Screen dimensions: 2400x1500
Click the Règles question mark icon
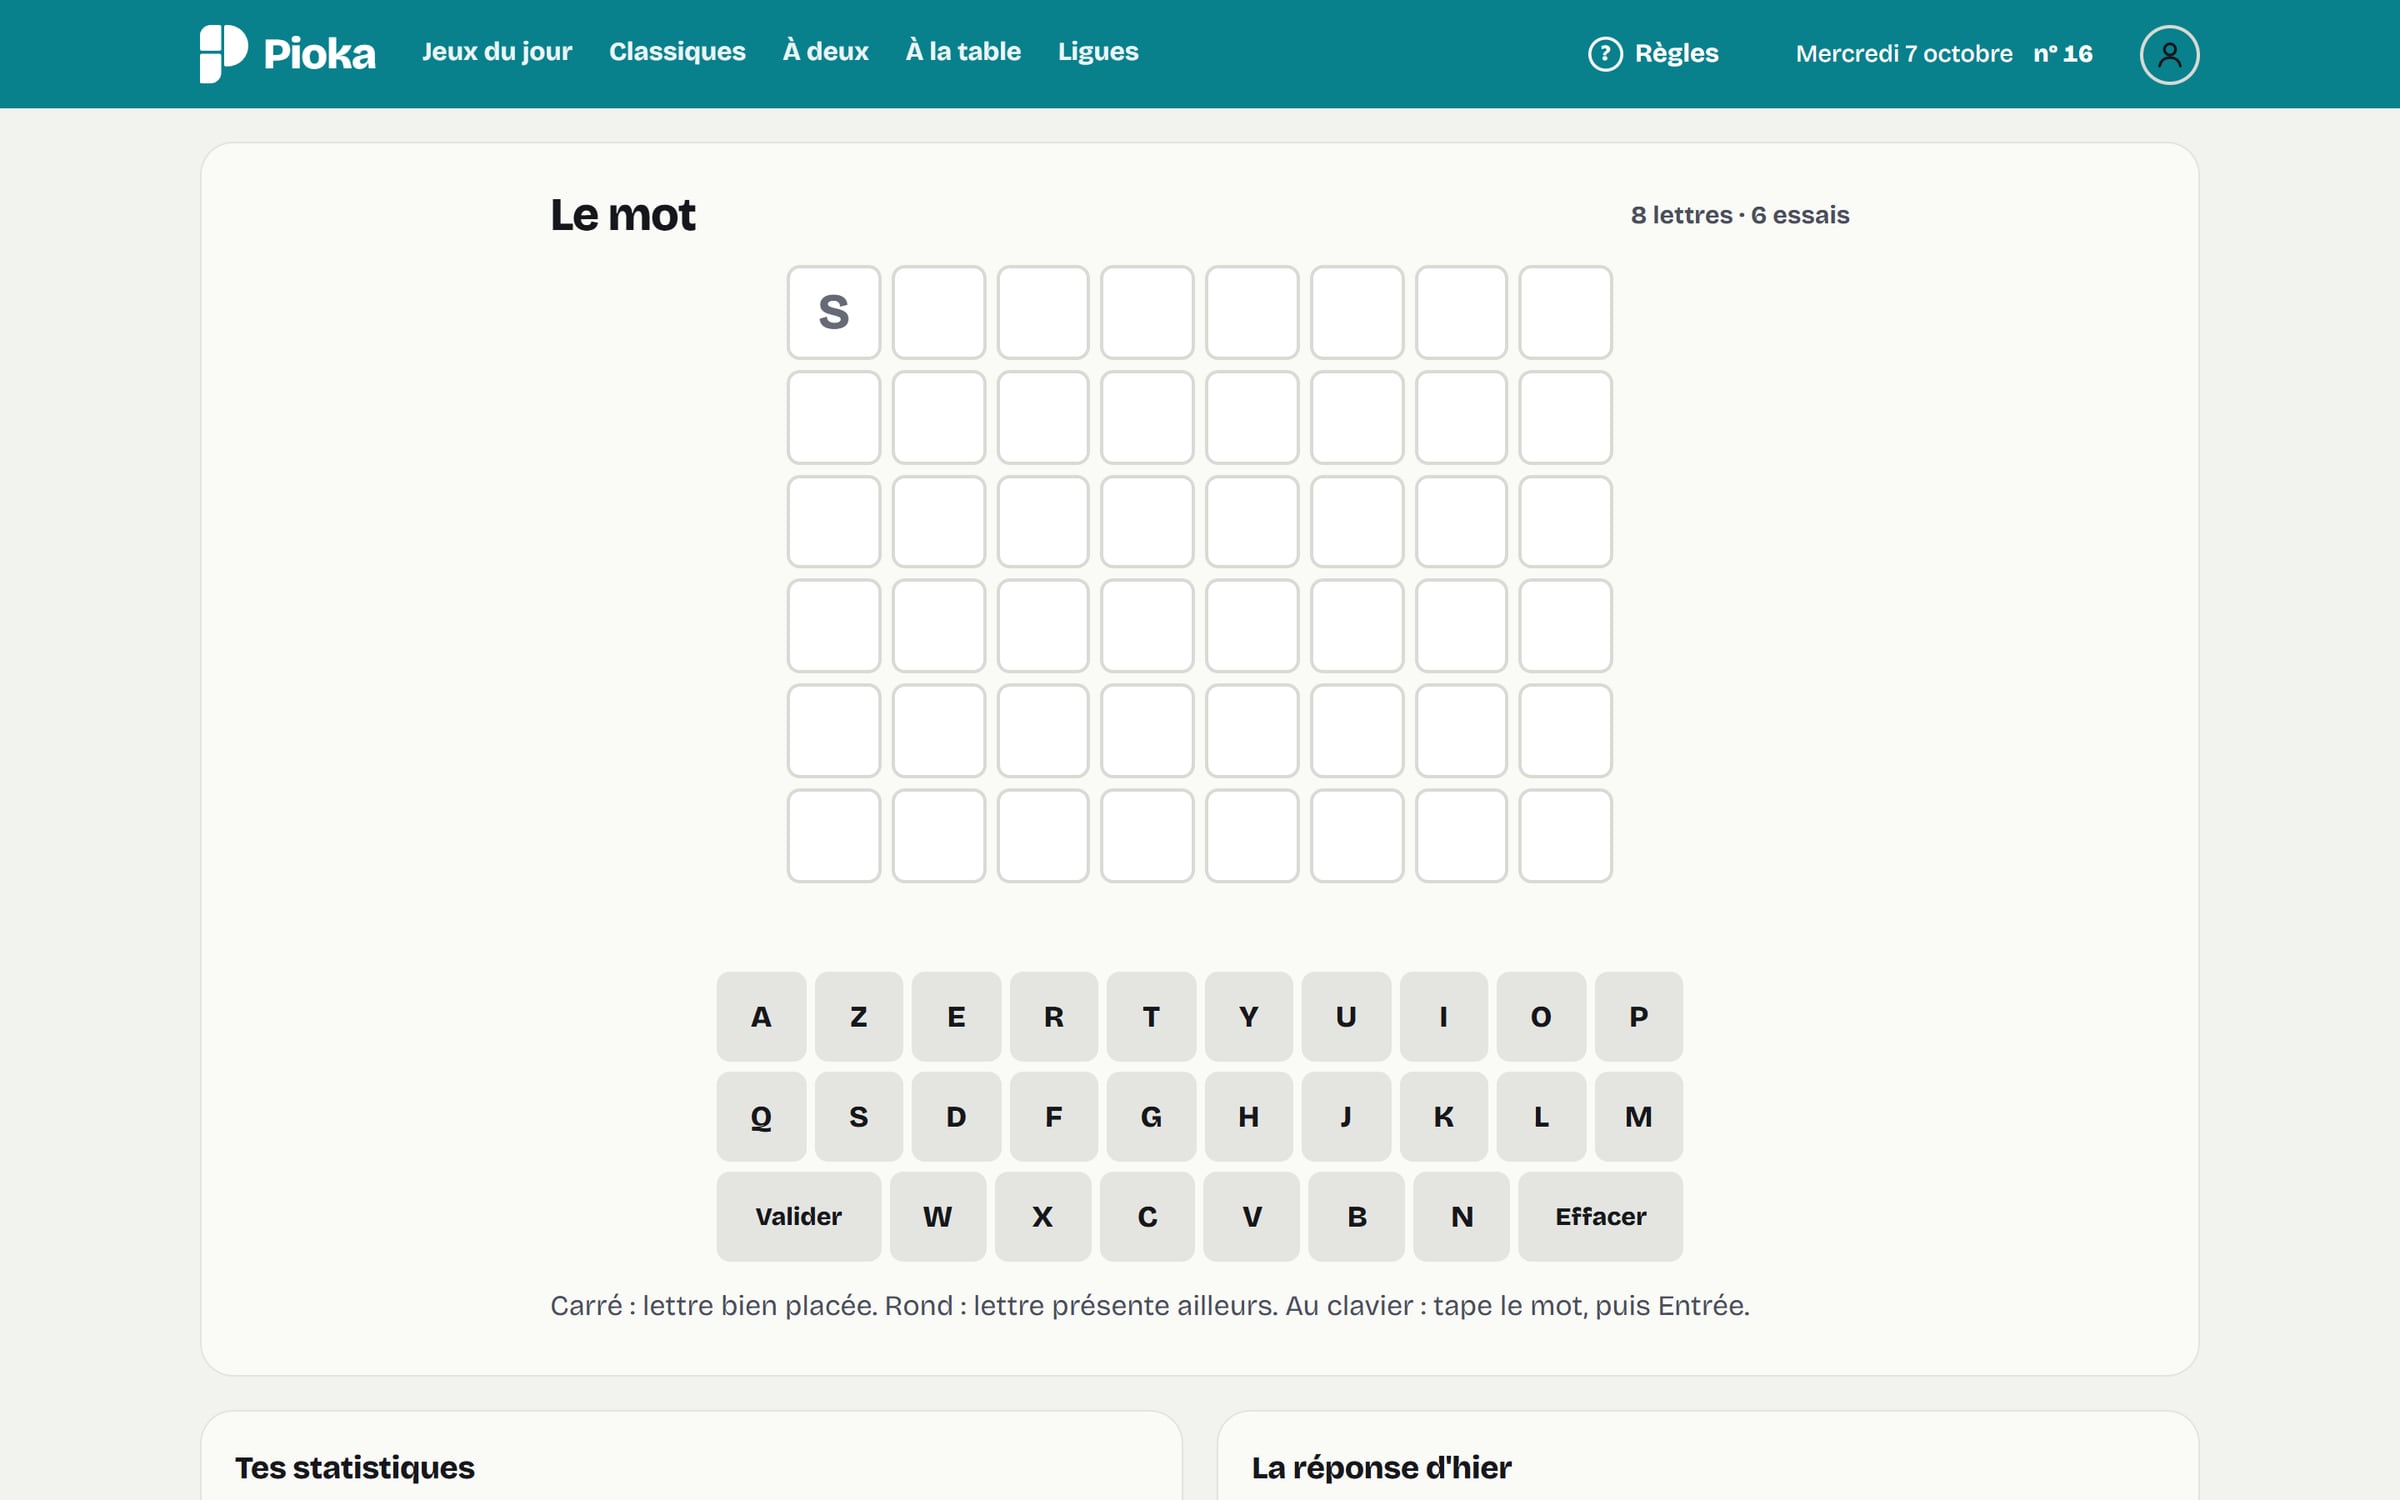[1605, 54]
